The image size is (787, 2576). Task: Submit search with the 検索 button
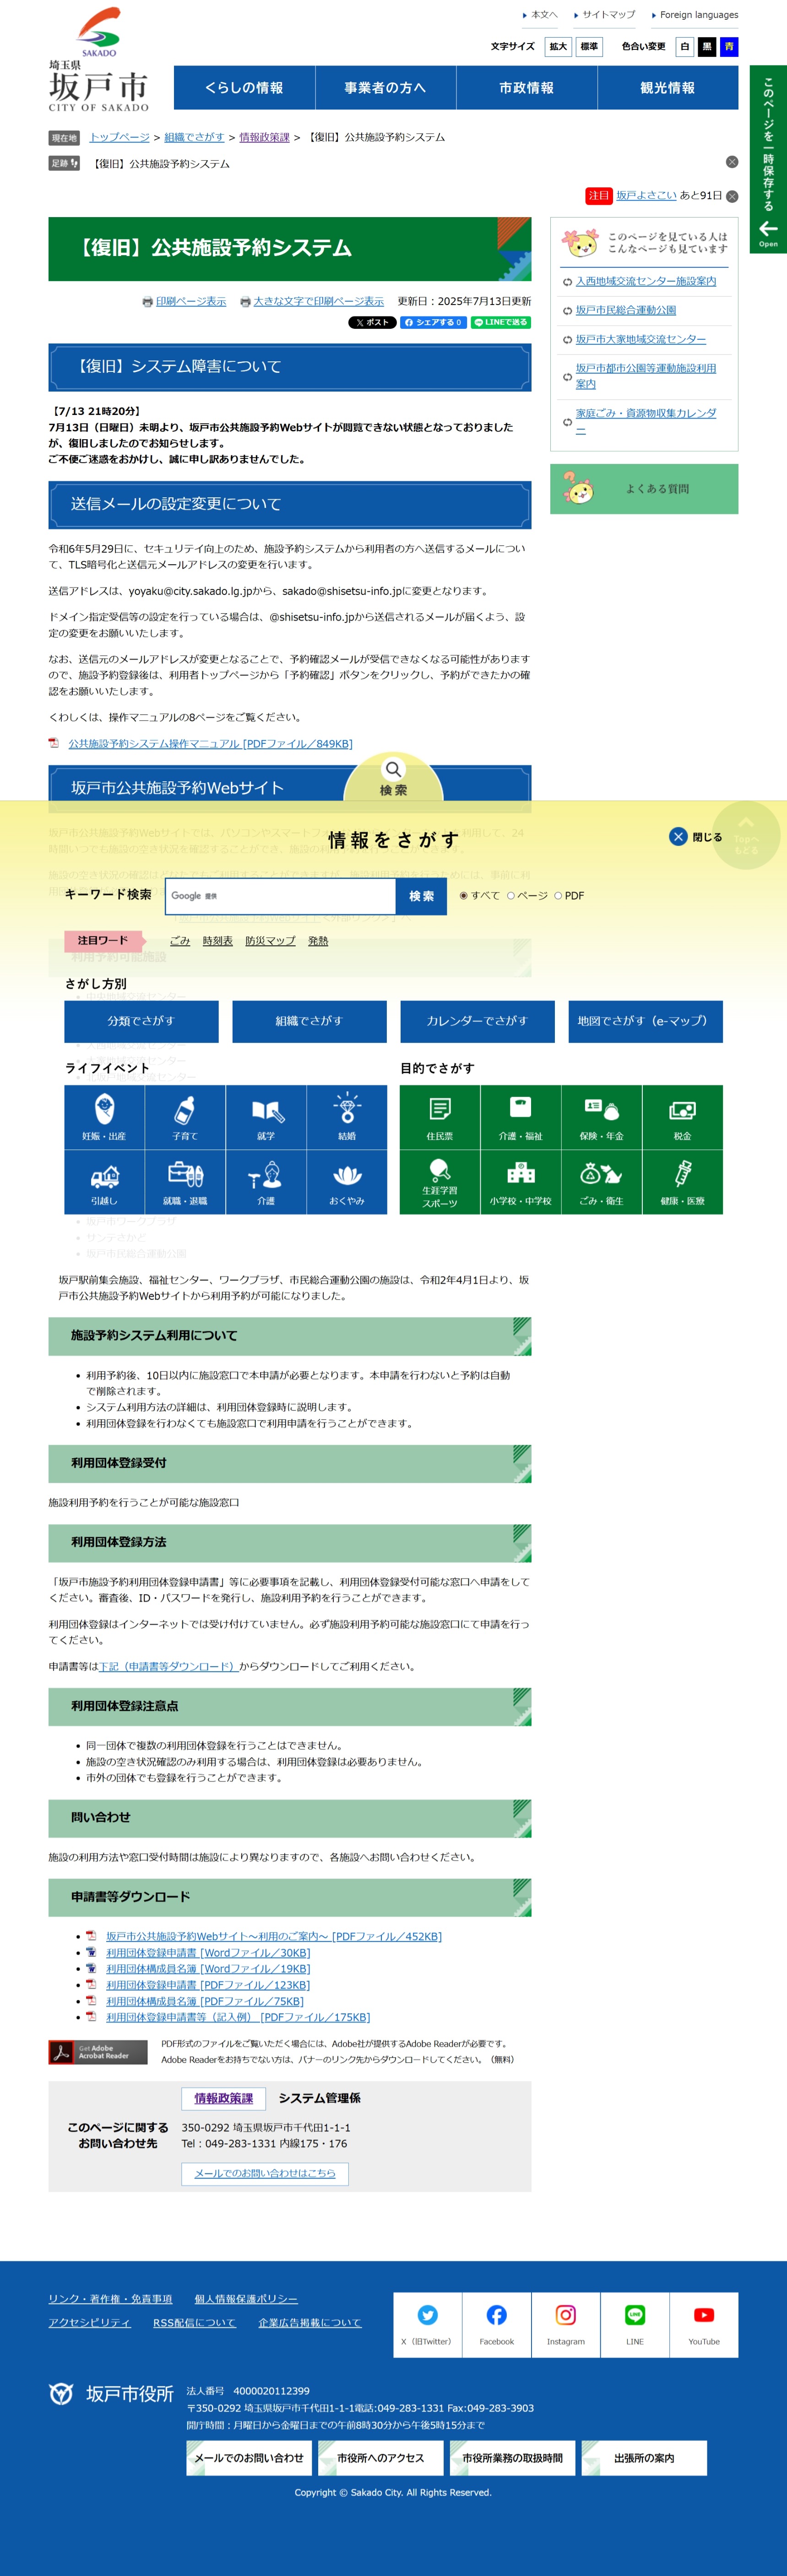click(421, 896)
